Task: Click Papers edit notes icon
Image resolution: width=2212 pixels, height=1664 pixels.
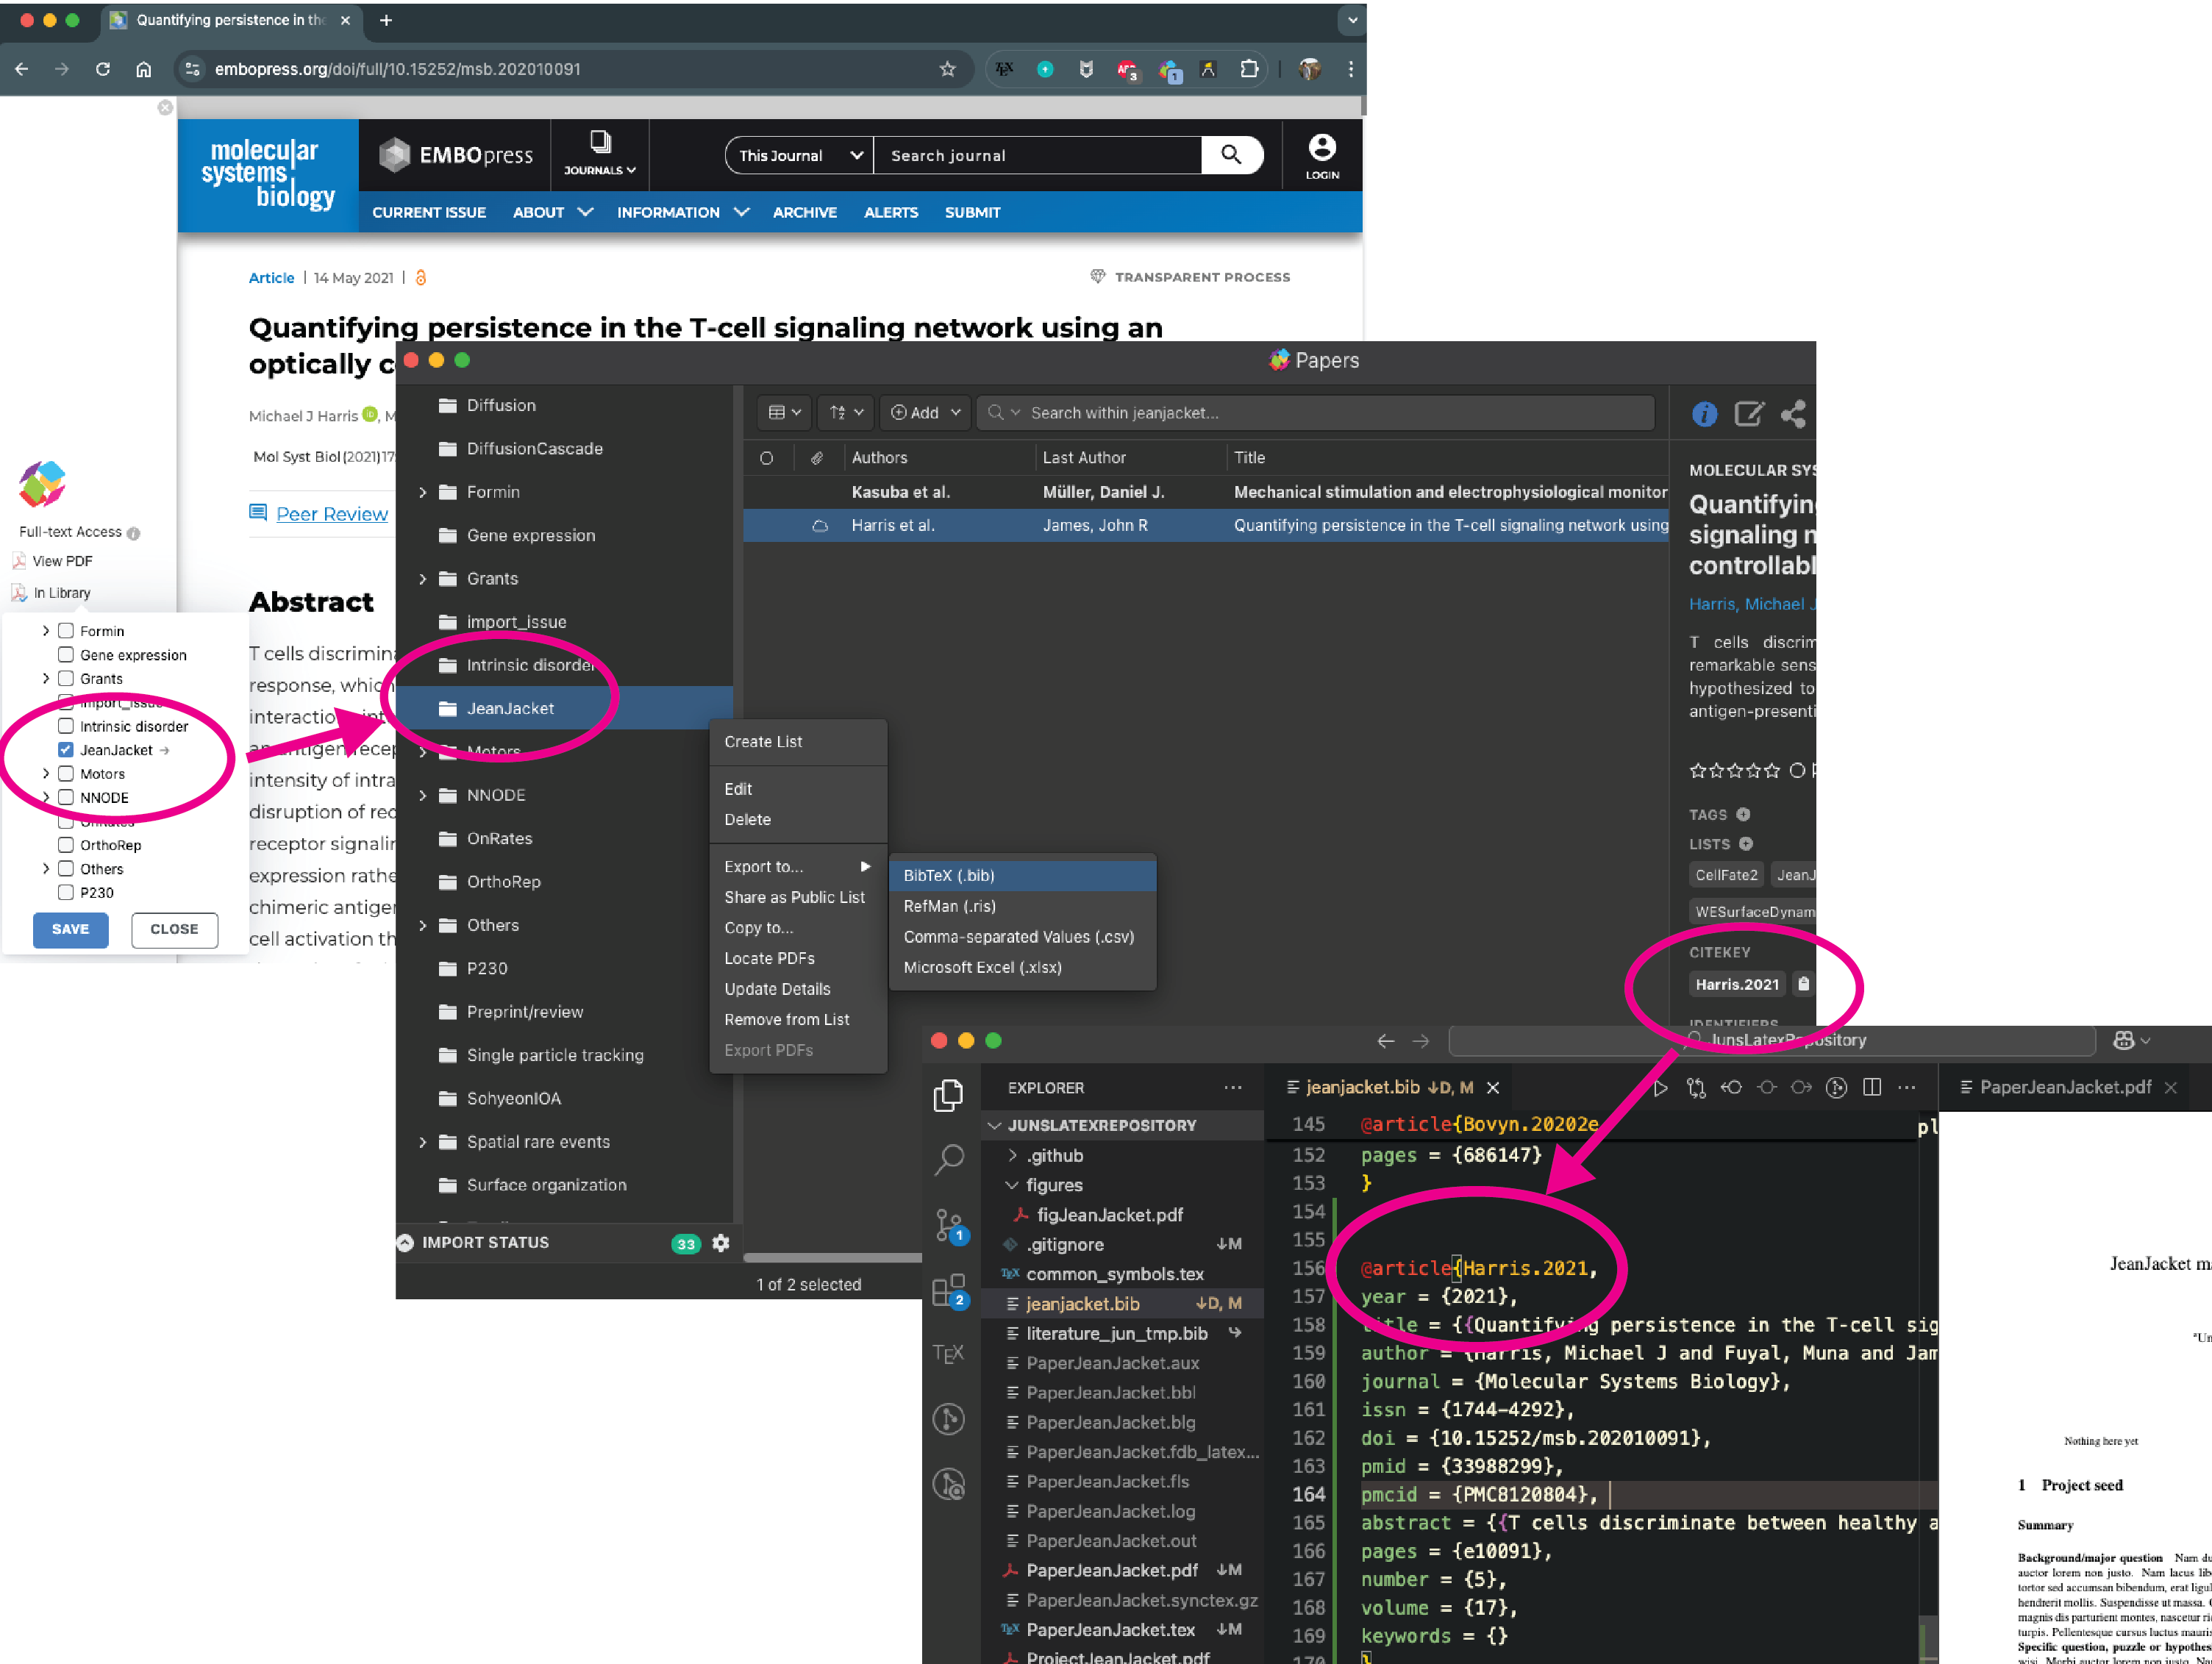Action: coord(1748,413)
